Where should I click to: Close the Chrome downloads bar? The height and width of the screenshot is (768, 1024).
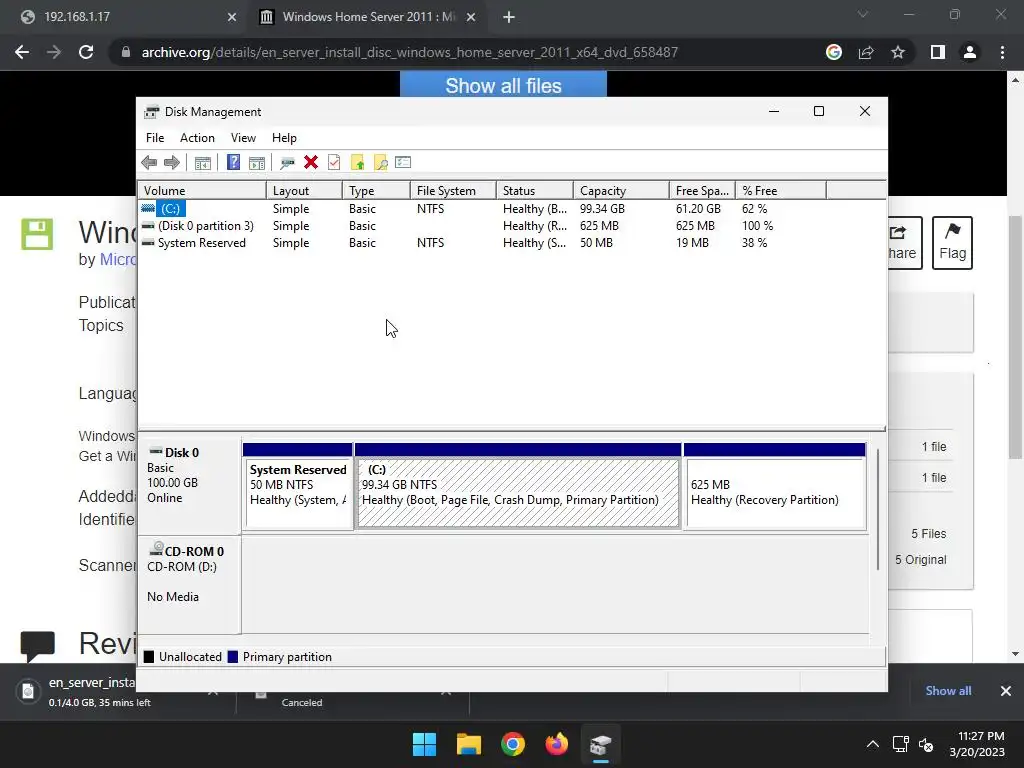click(x=1006, y=691)
